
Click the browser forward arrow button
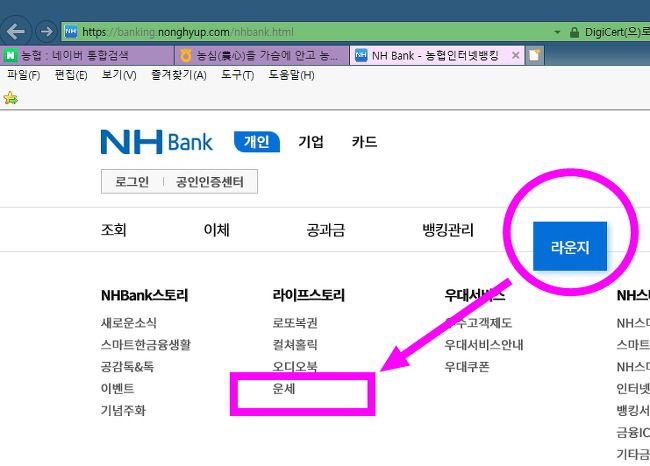[46, 31]
